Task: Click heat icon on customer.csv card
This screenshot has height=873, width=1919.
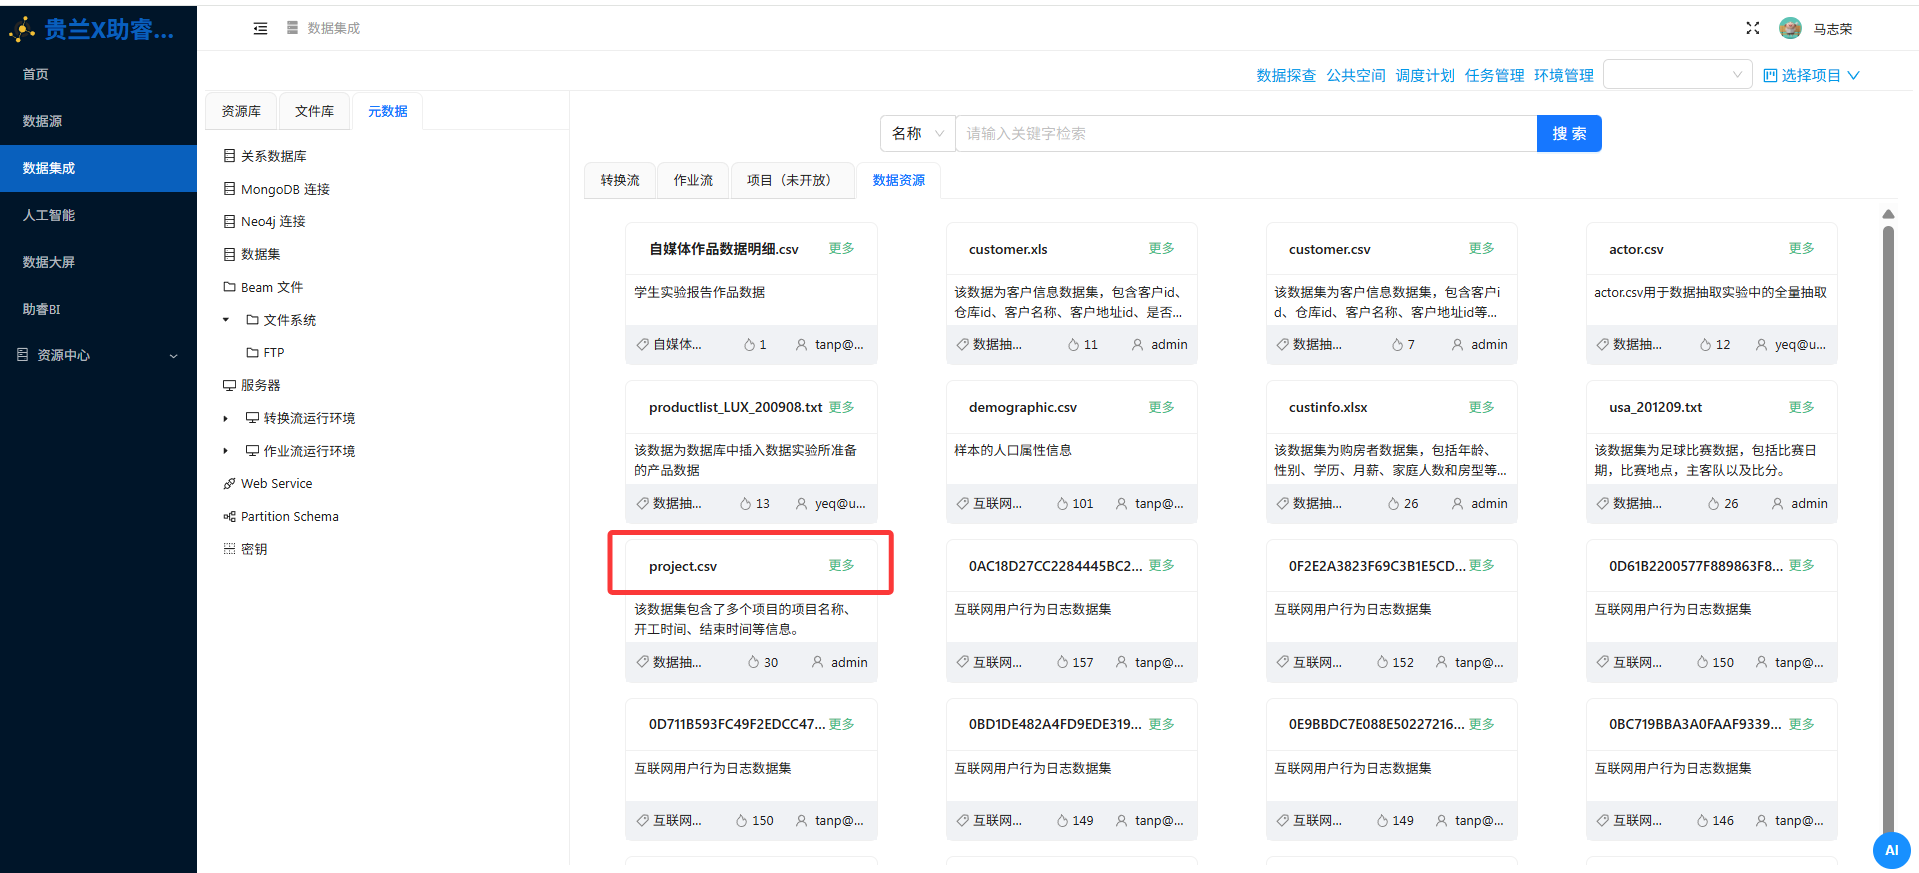Action: click(x=1397, y=345)
